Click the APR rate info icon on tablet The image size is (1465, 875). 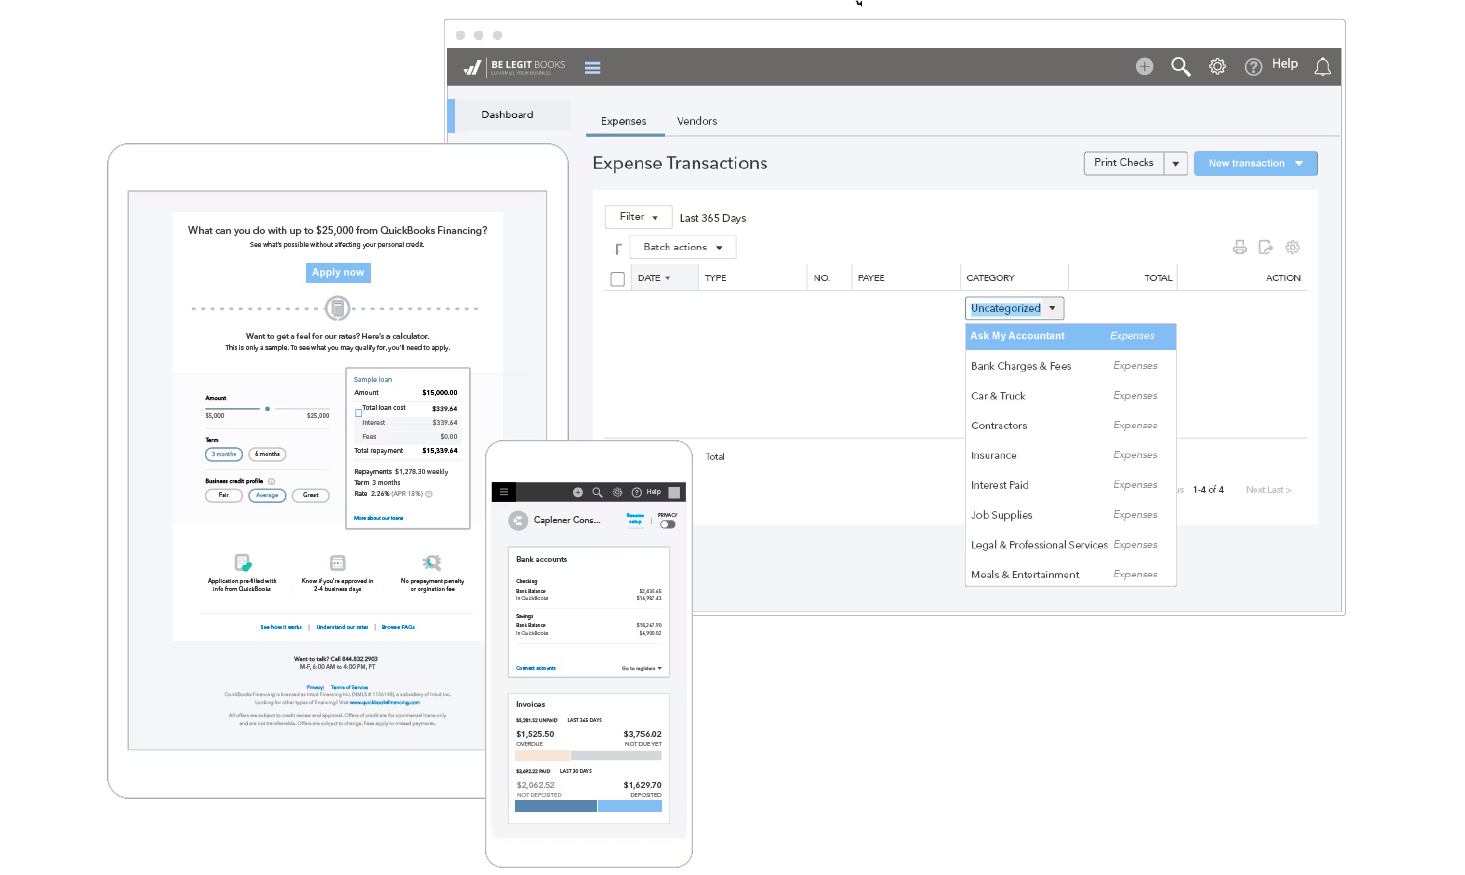click(x=429, y=494)
